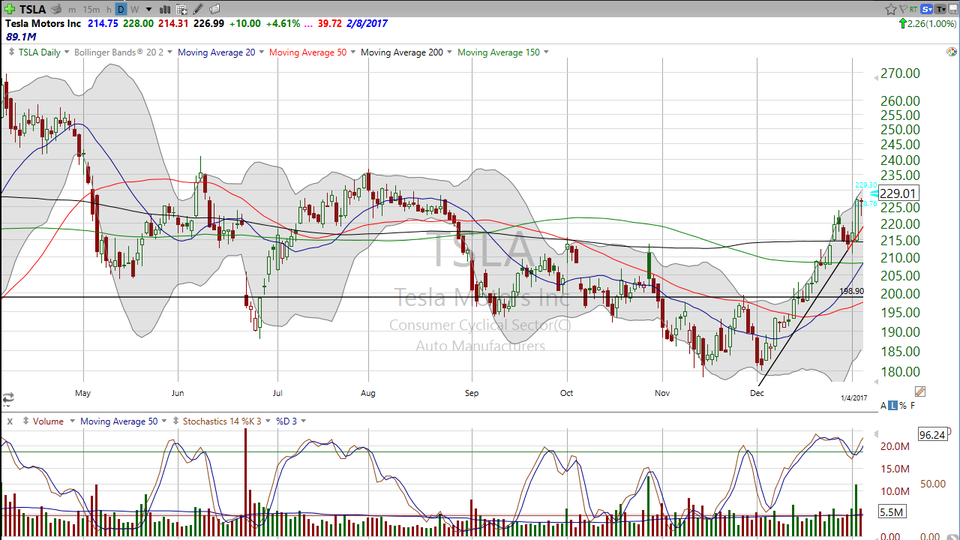Click the 2/8/2017 date in header
This screenshot has height=540, width=960.
(x=367, y=23)
